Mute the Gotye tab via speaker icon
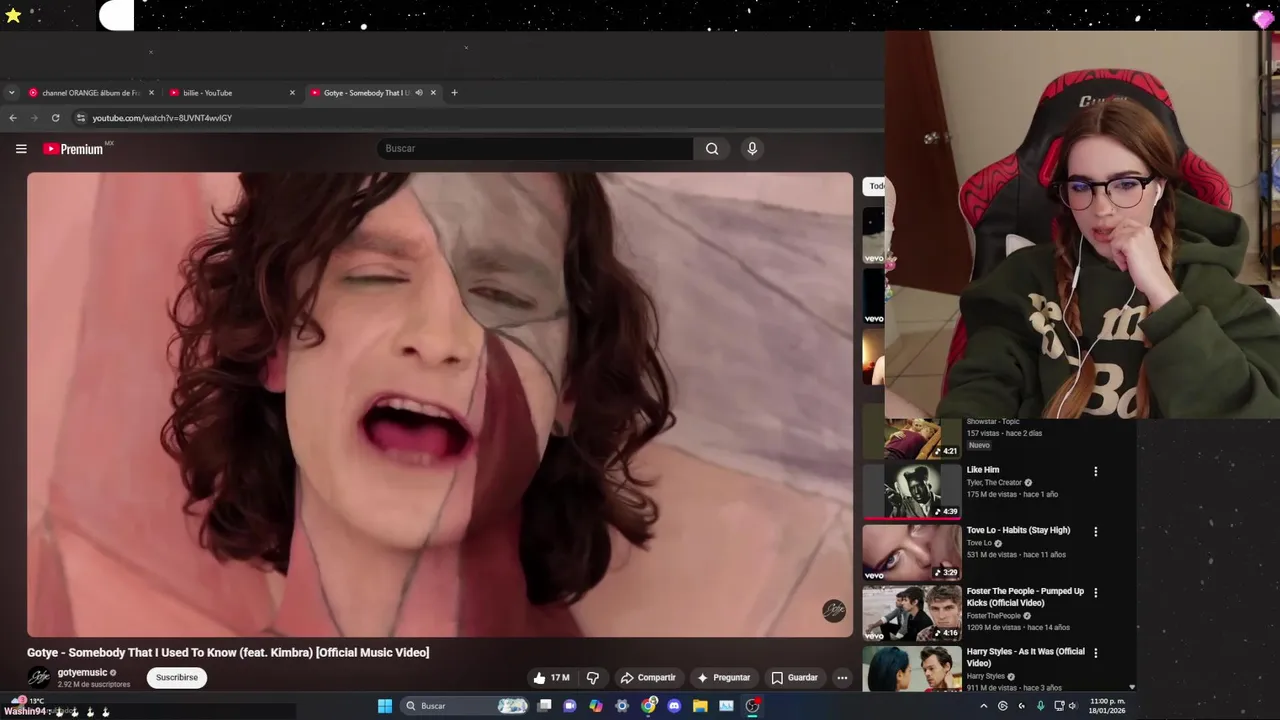 pos(419,93)
